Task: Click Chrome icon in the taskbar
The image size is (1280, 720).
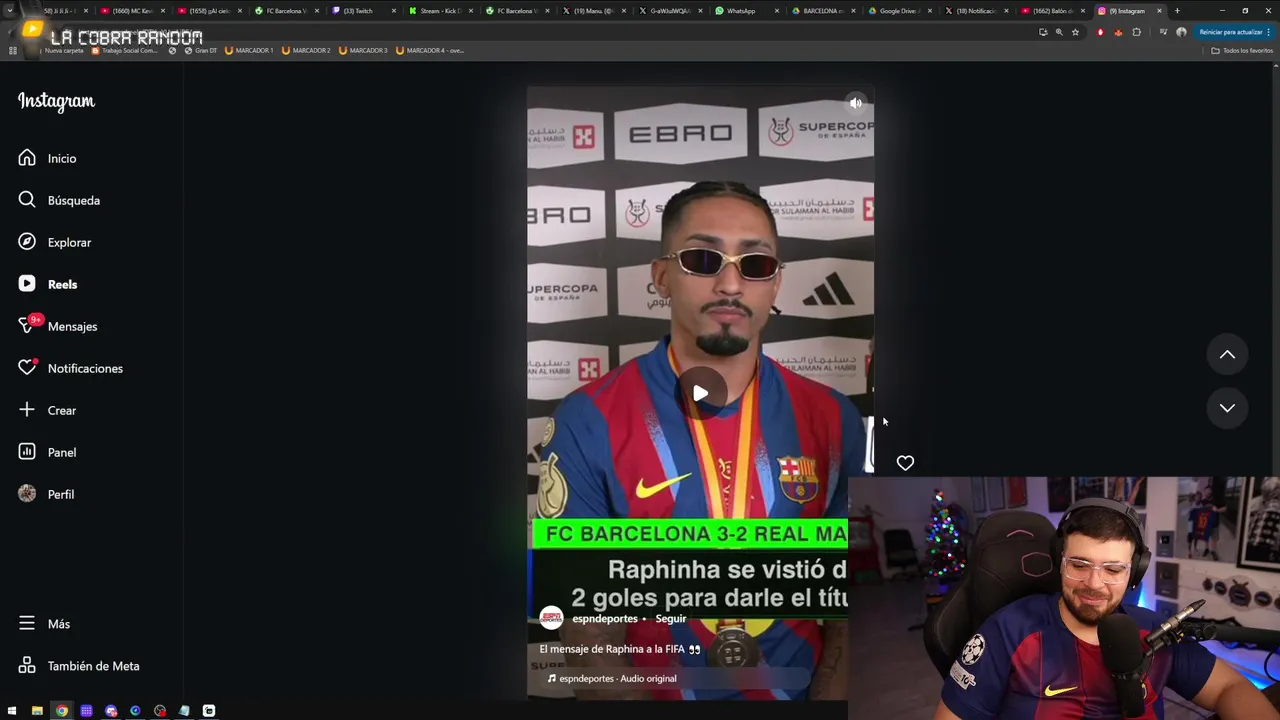Action: point(62,711)
